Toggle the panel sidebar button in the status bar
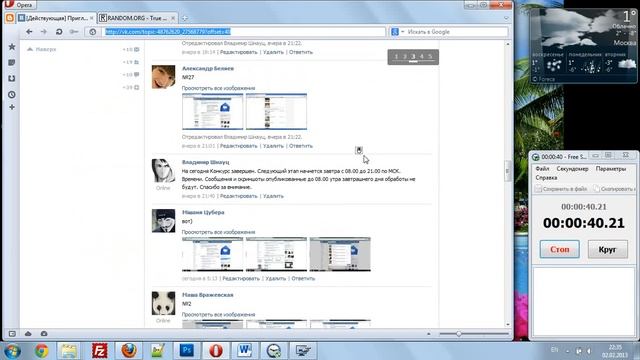The image size is (640, 360). [x=12, y=333]
